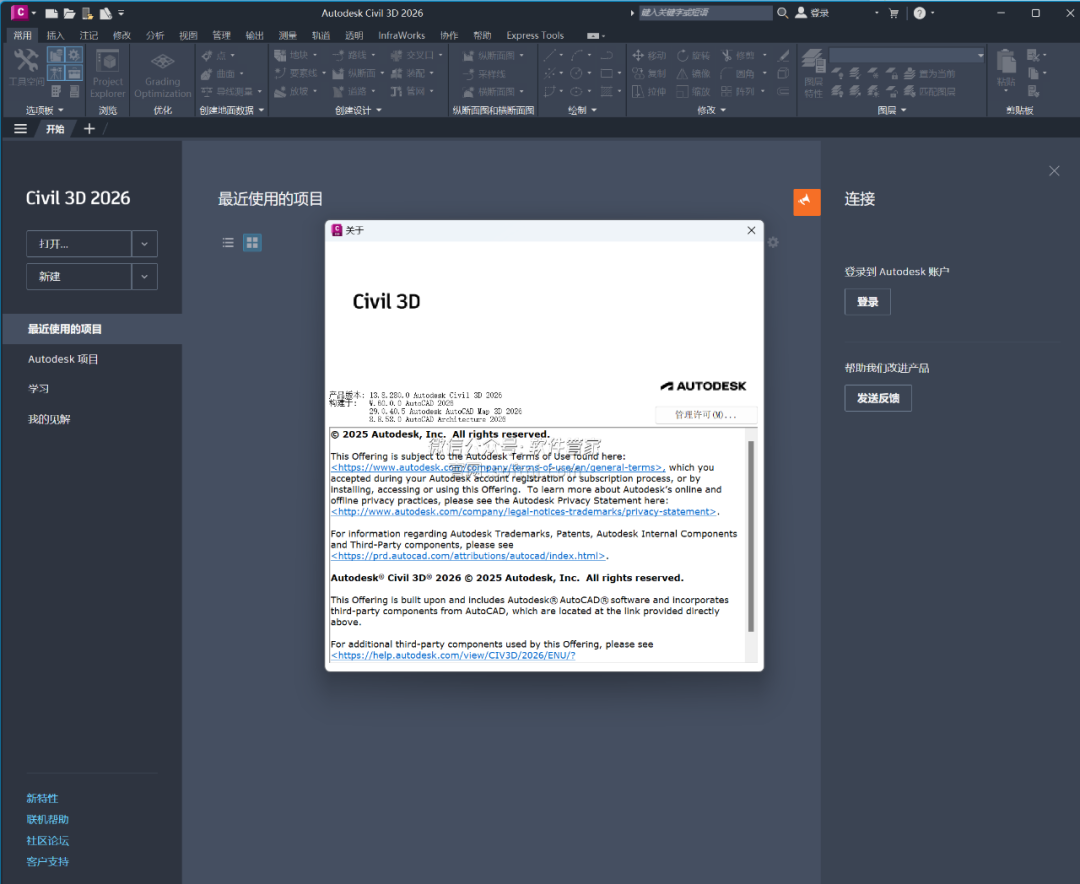Expand the 选项板 panel dropdown
This screenshot has height=884, width=1080.
(x=45, y=110)
